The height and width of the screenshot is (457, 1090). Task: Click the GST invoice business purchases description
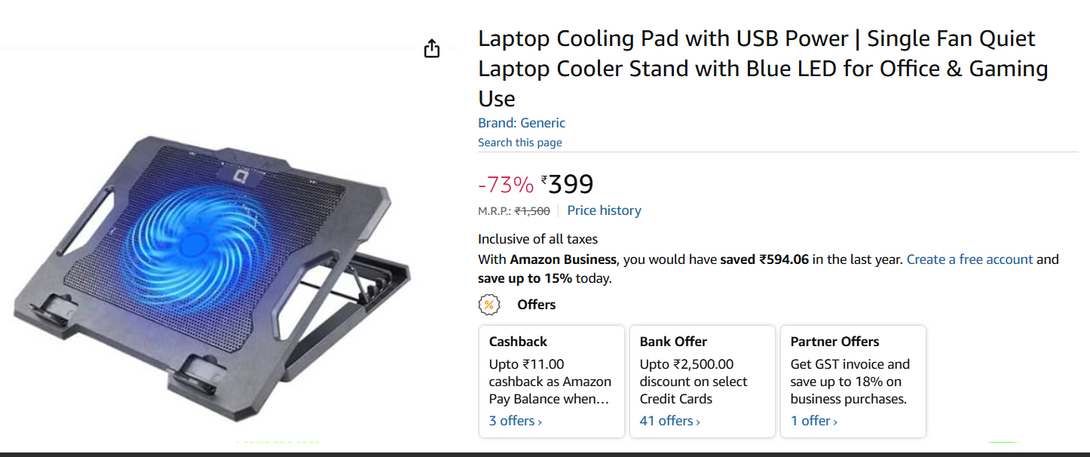coord(850,382)
